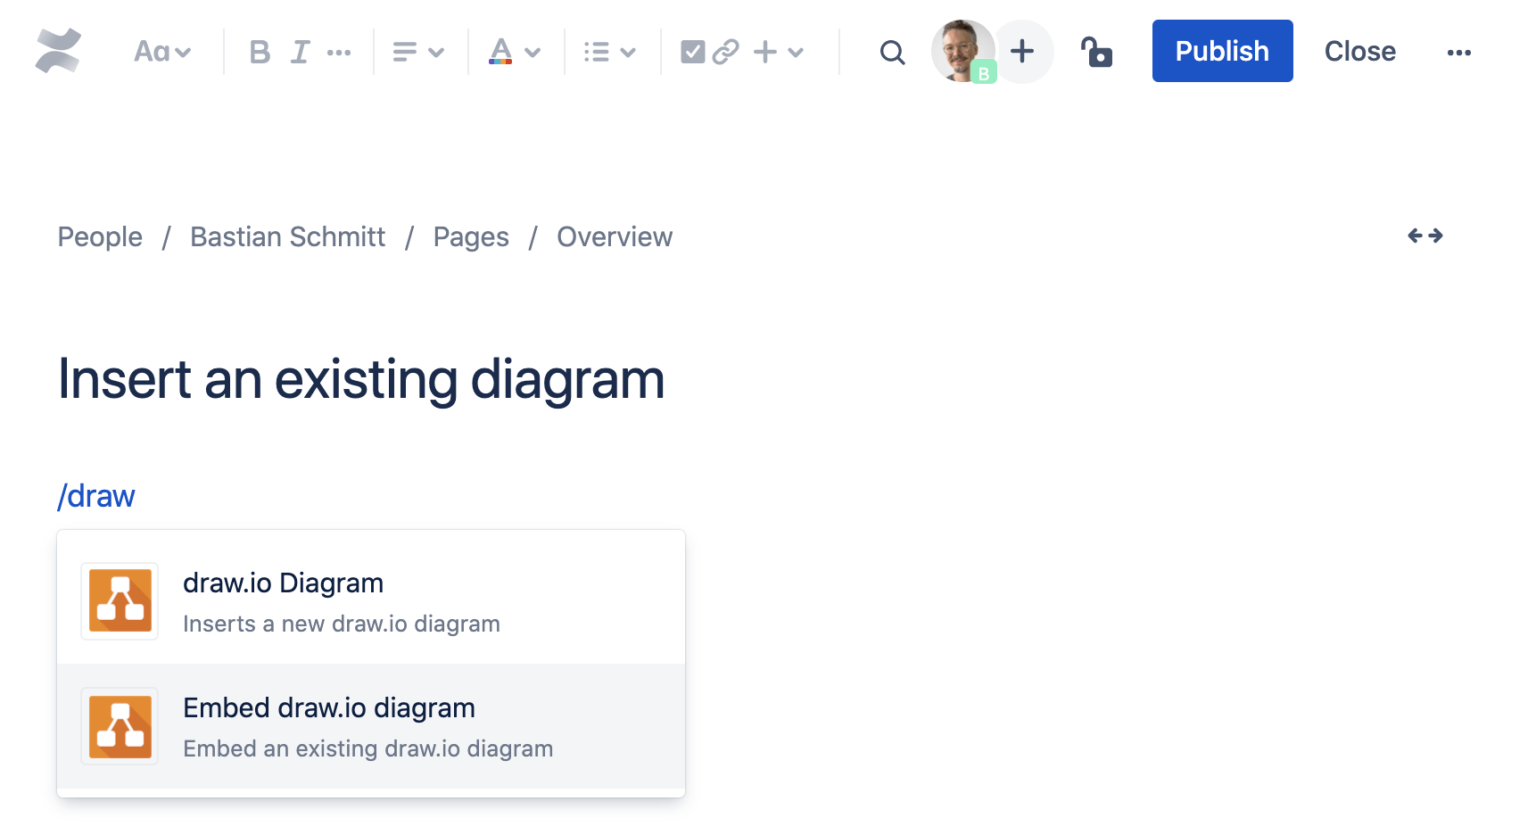Insert an action item checkbox
Screen dimensions: 1536x835
[692, 52]
